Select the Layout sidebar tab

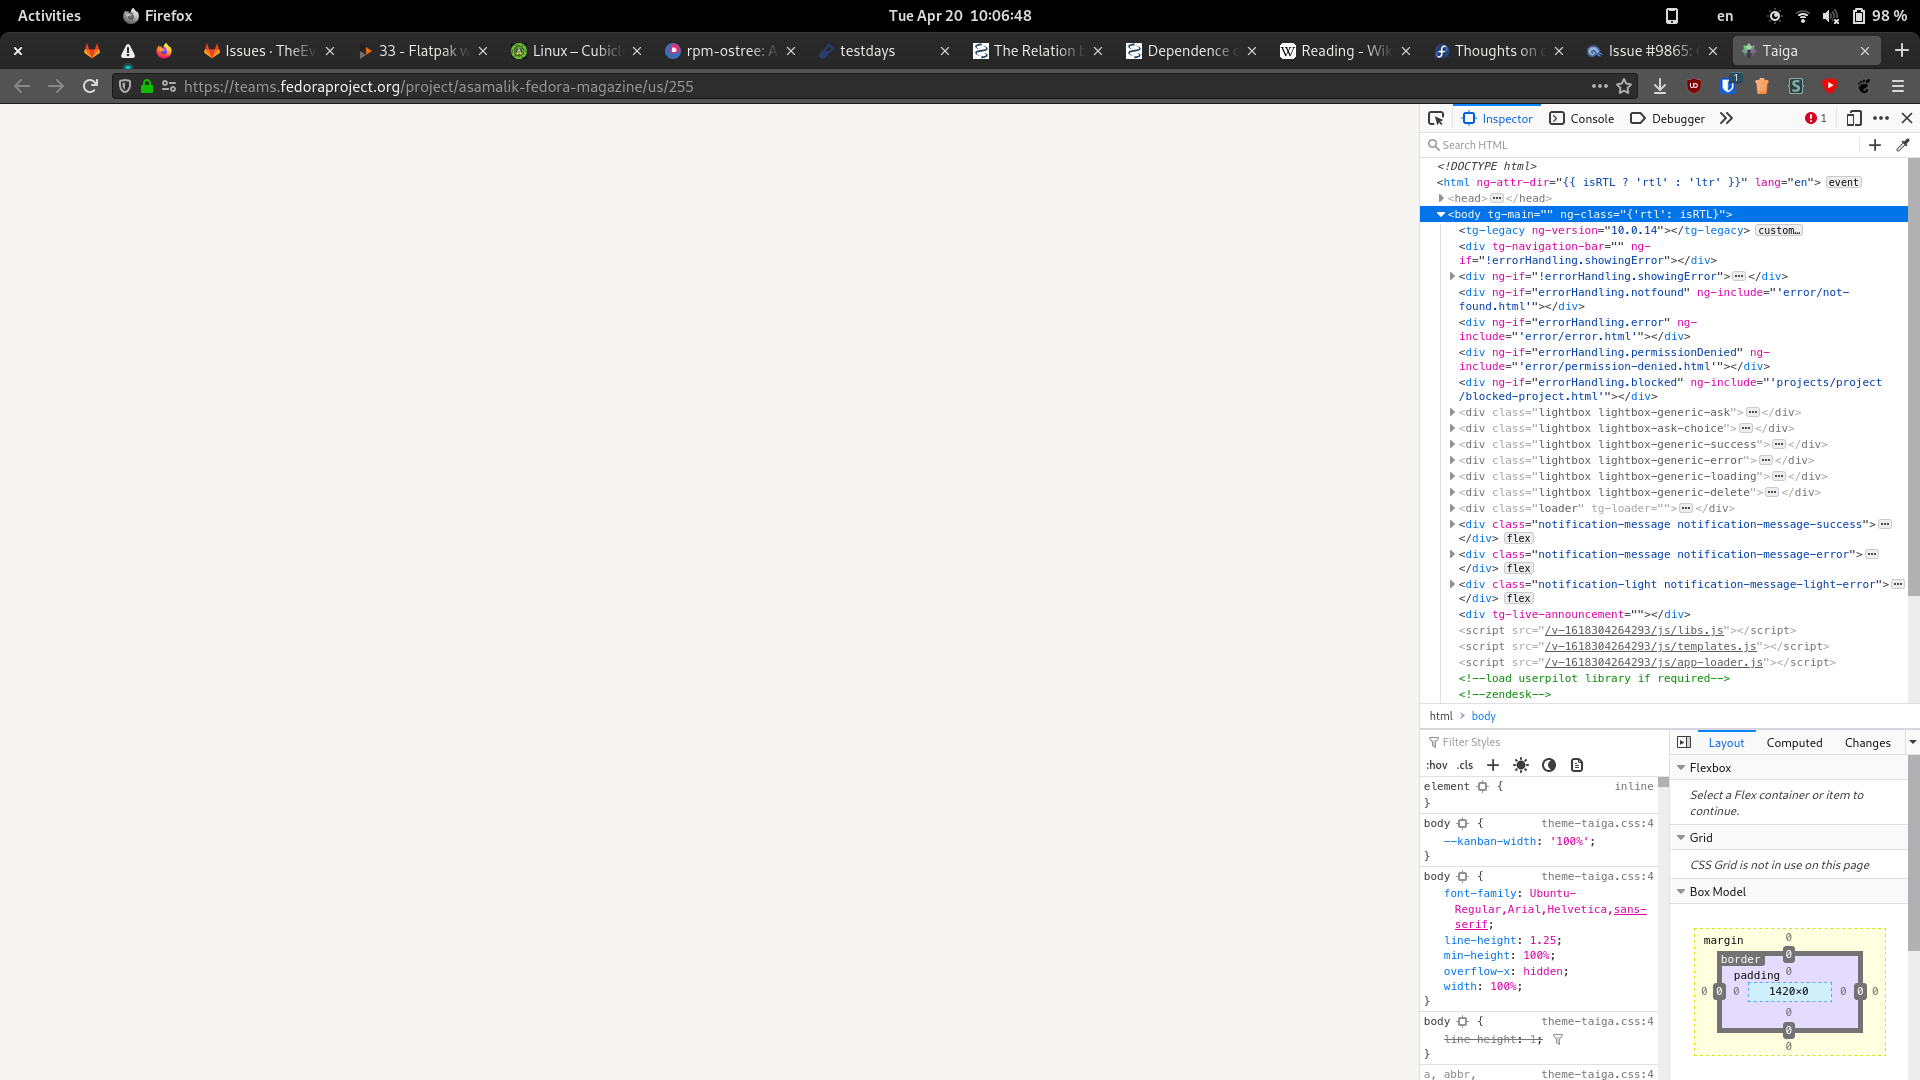pyautogui.click(x=1726, y=742)
